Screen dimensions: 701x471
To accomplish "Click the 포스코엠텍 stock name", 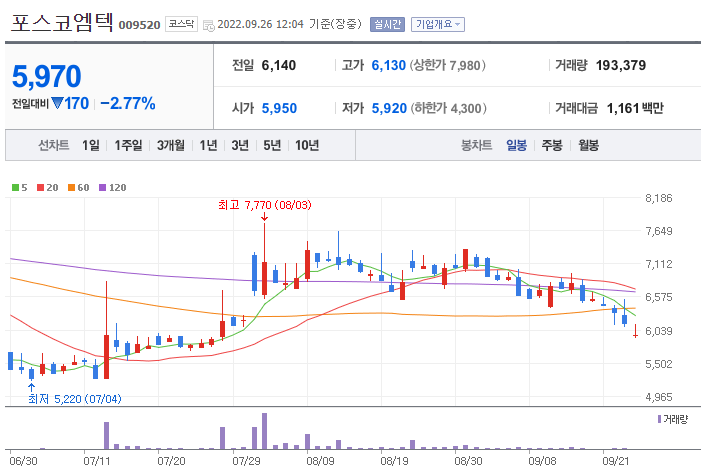I will coord(62,22).
